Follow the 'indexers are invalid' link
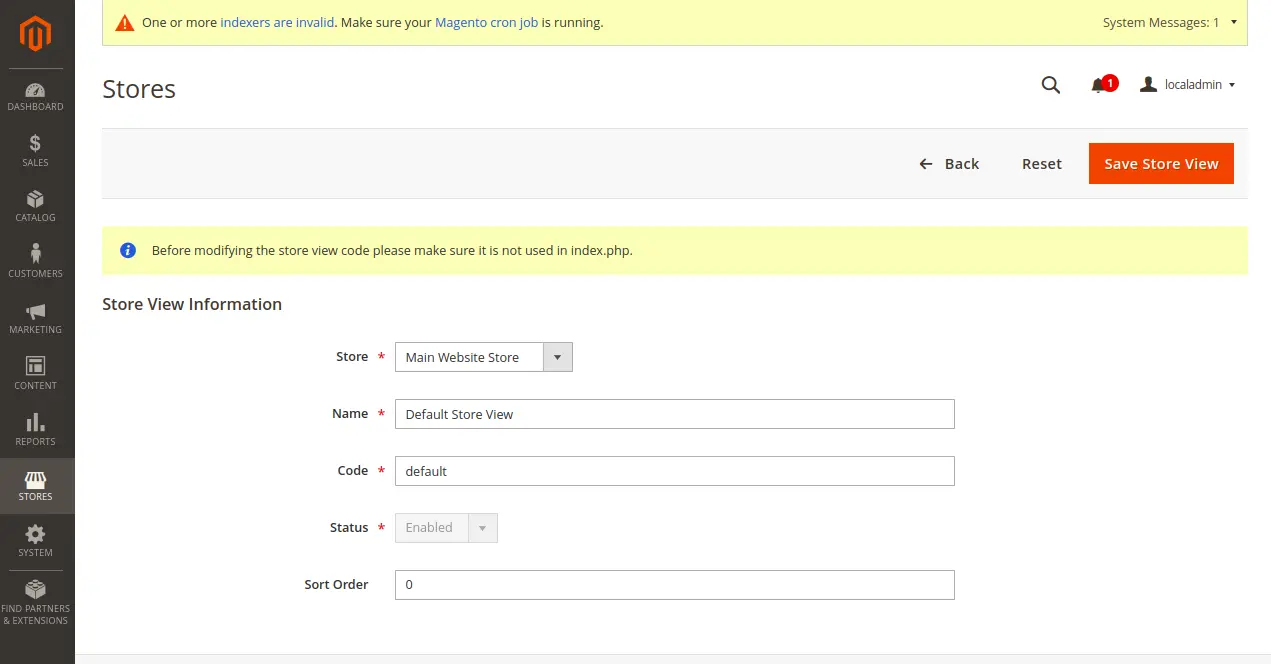 [x=277, y=22]
